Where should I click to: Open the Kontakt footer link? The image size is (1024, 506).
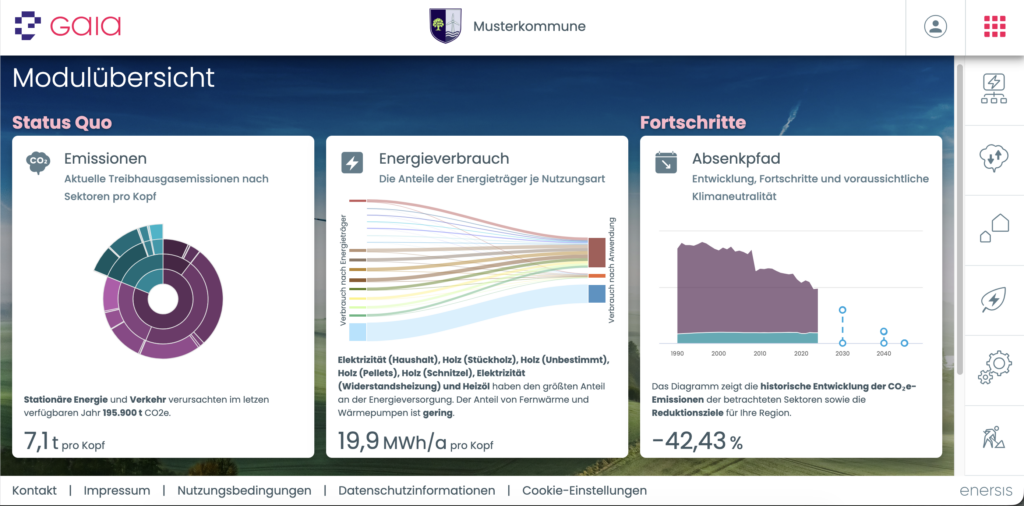(34, 491)
